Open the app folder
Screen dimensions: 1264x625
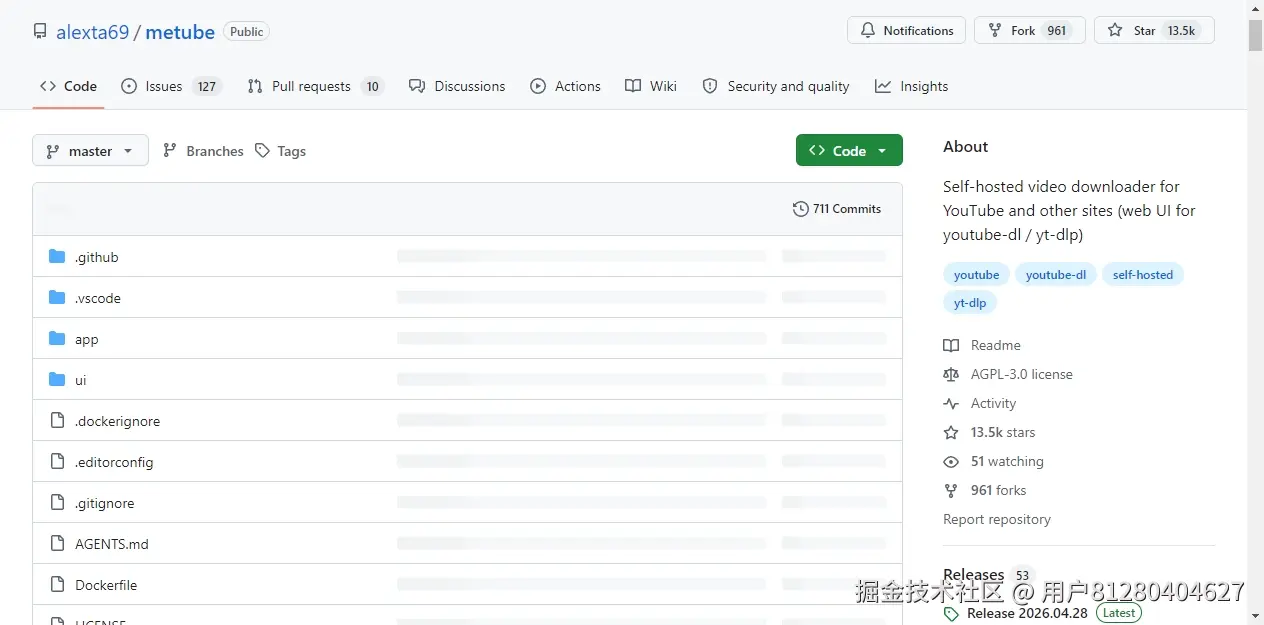(x=87, y=339)
